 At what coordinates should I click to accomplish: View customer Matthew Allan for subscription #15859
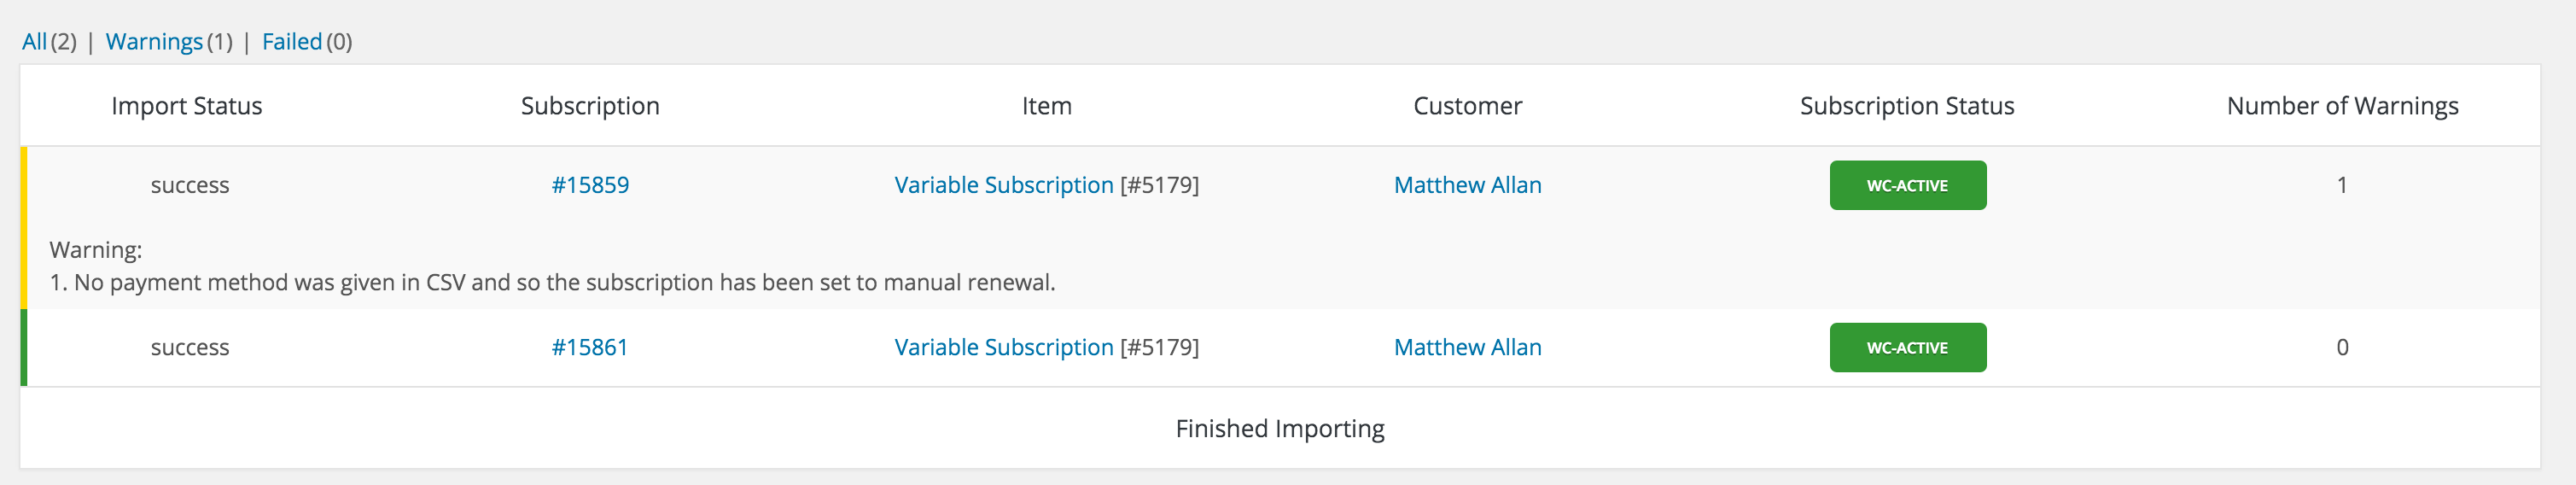tap(1467, 185)
